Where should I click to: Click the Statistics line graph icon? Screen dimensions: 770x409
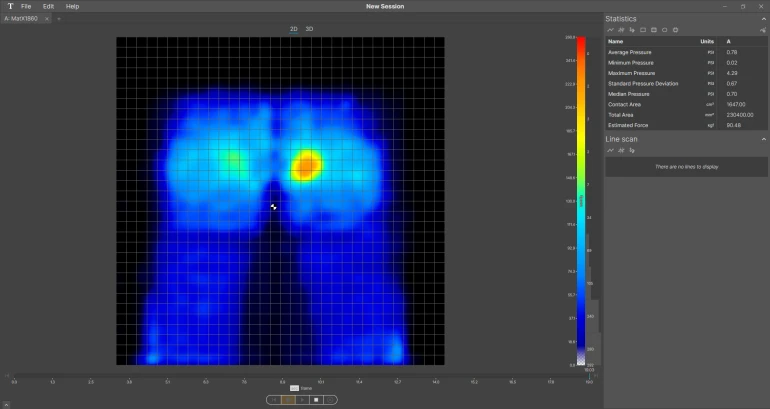coord(610,30)
